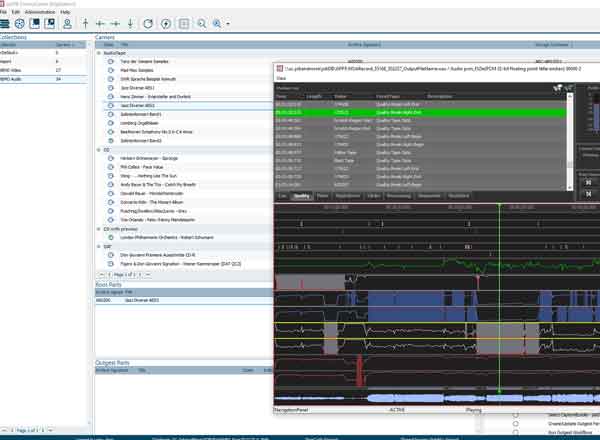The height and width of the screenshot is (440, 600).
Task: Go to last page of Collections list
Action: pos(51,430)
